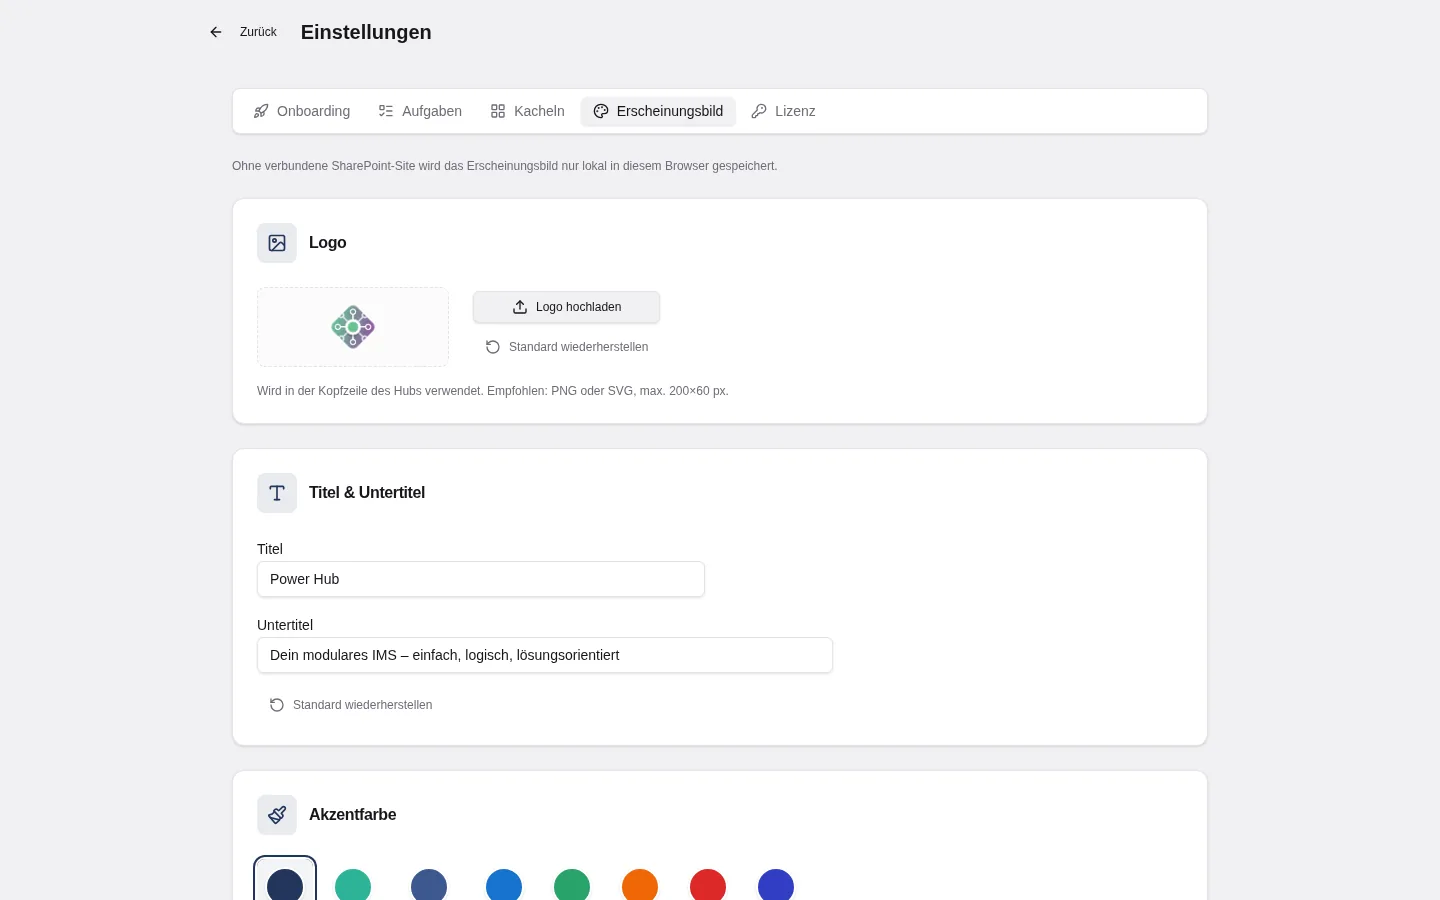The height and width of the screenshot is (900, 1440).
Task: Click the Titel & Untertitel heading text
Action: [367, 493]
